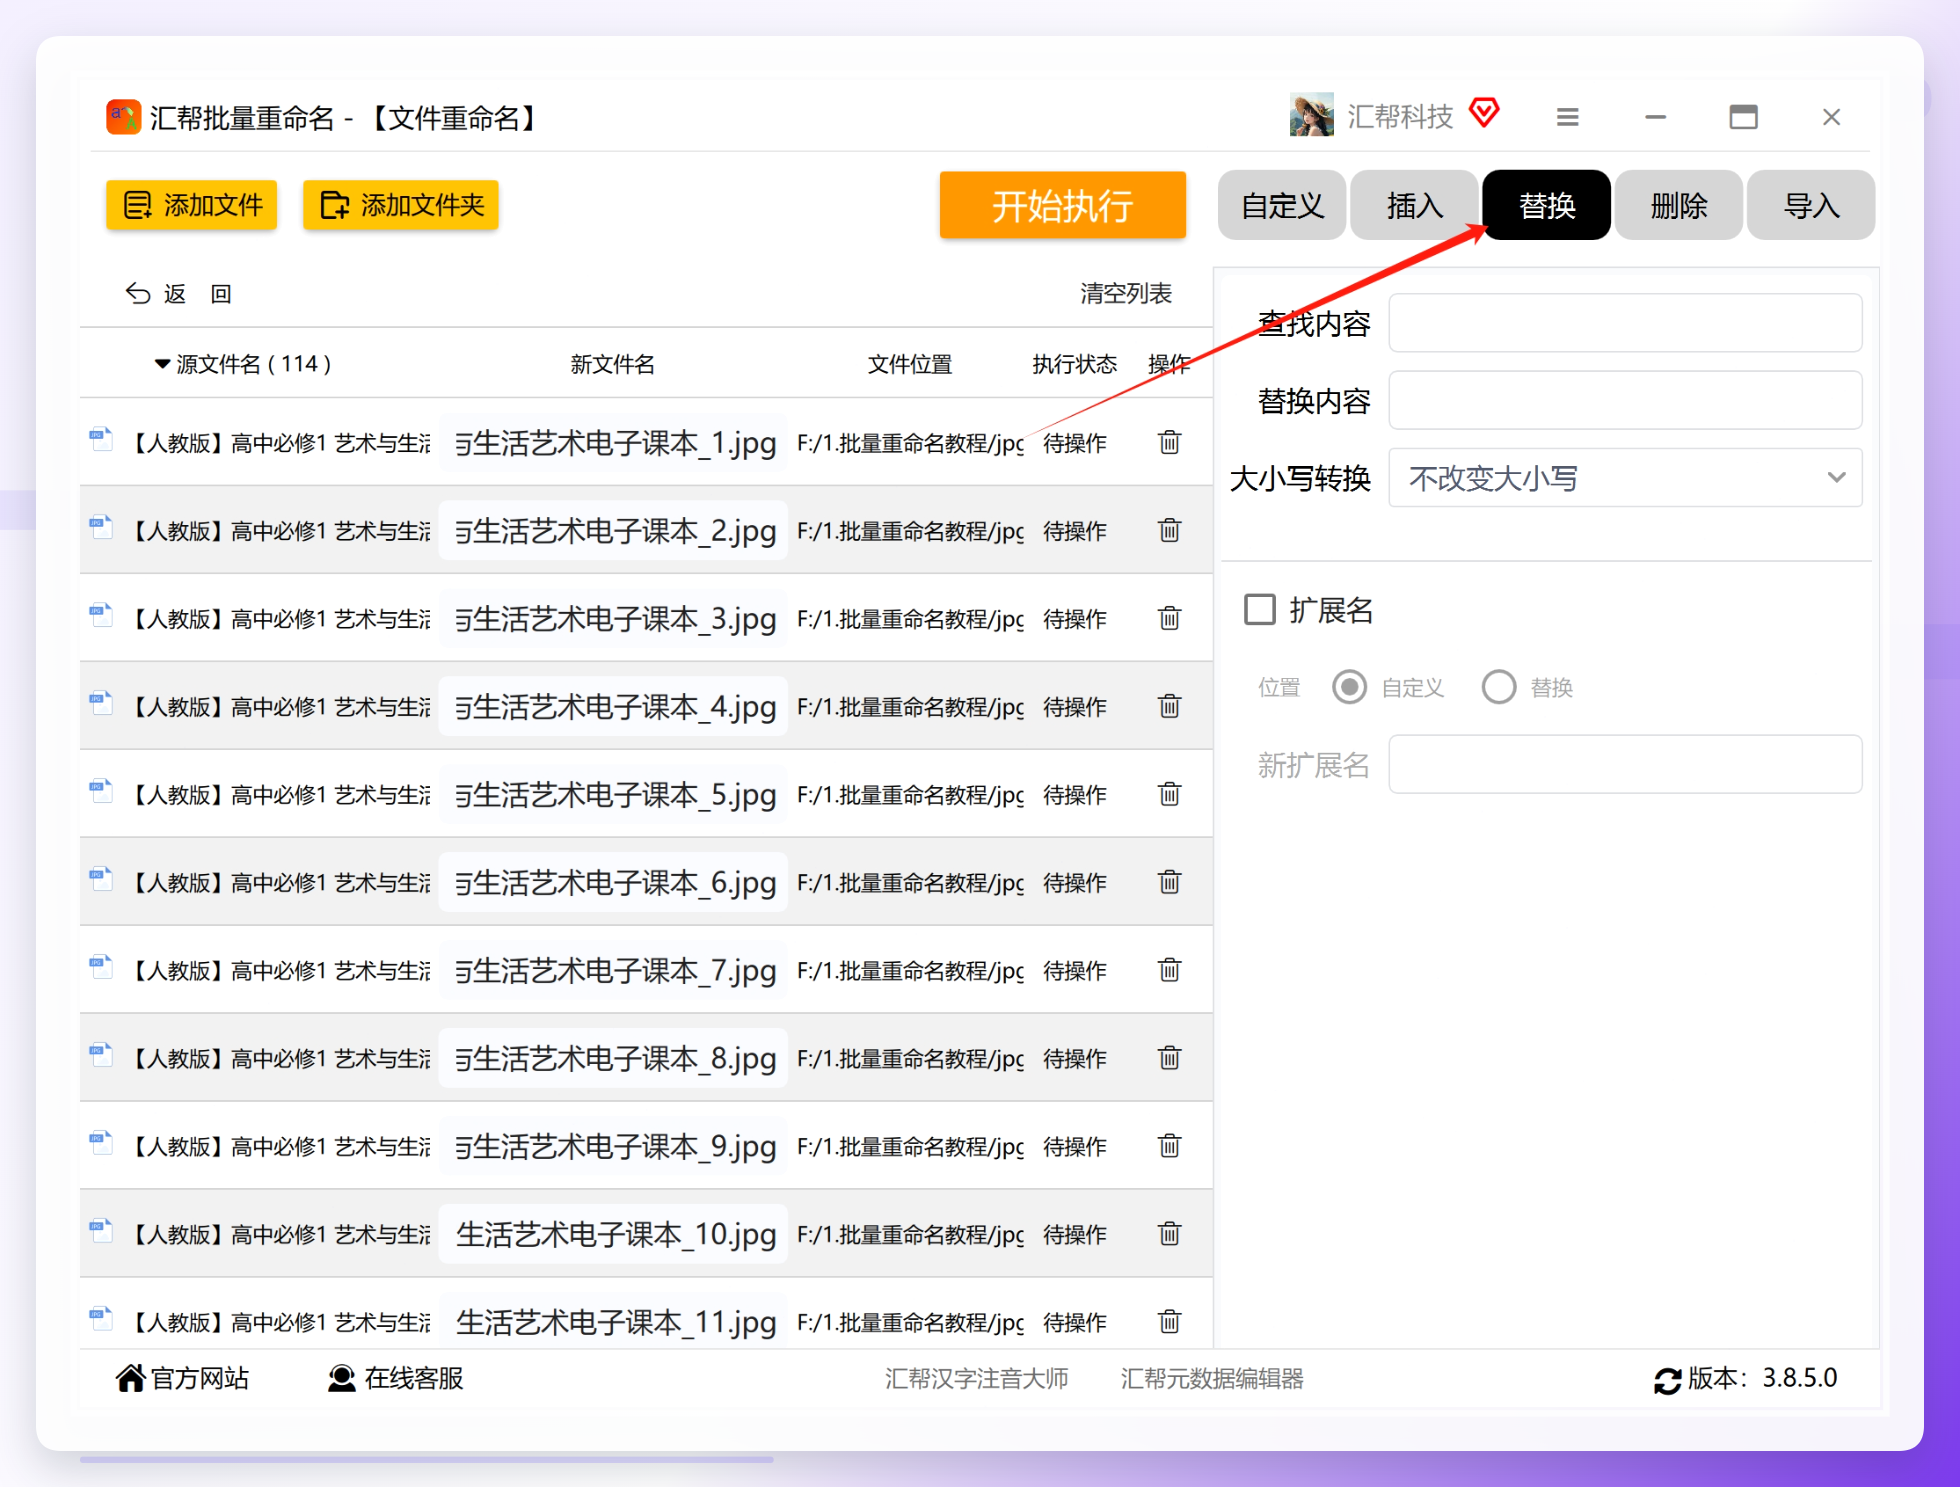Viewport: 1960px width, 1487px height.
Task: Minimize the application window
Action: (x=1655, y=117)
